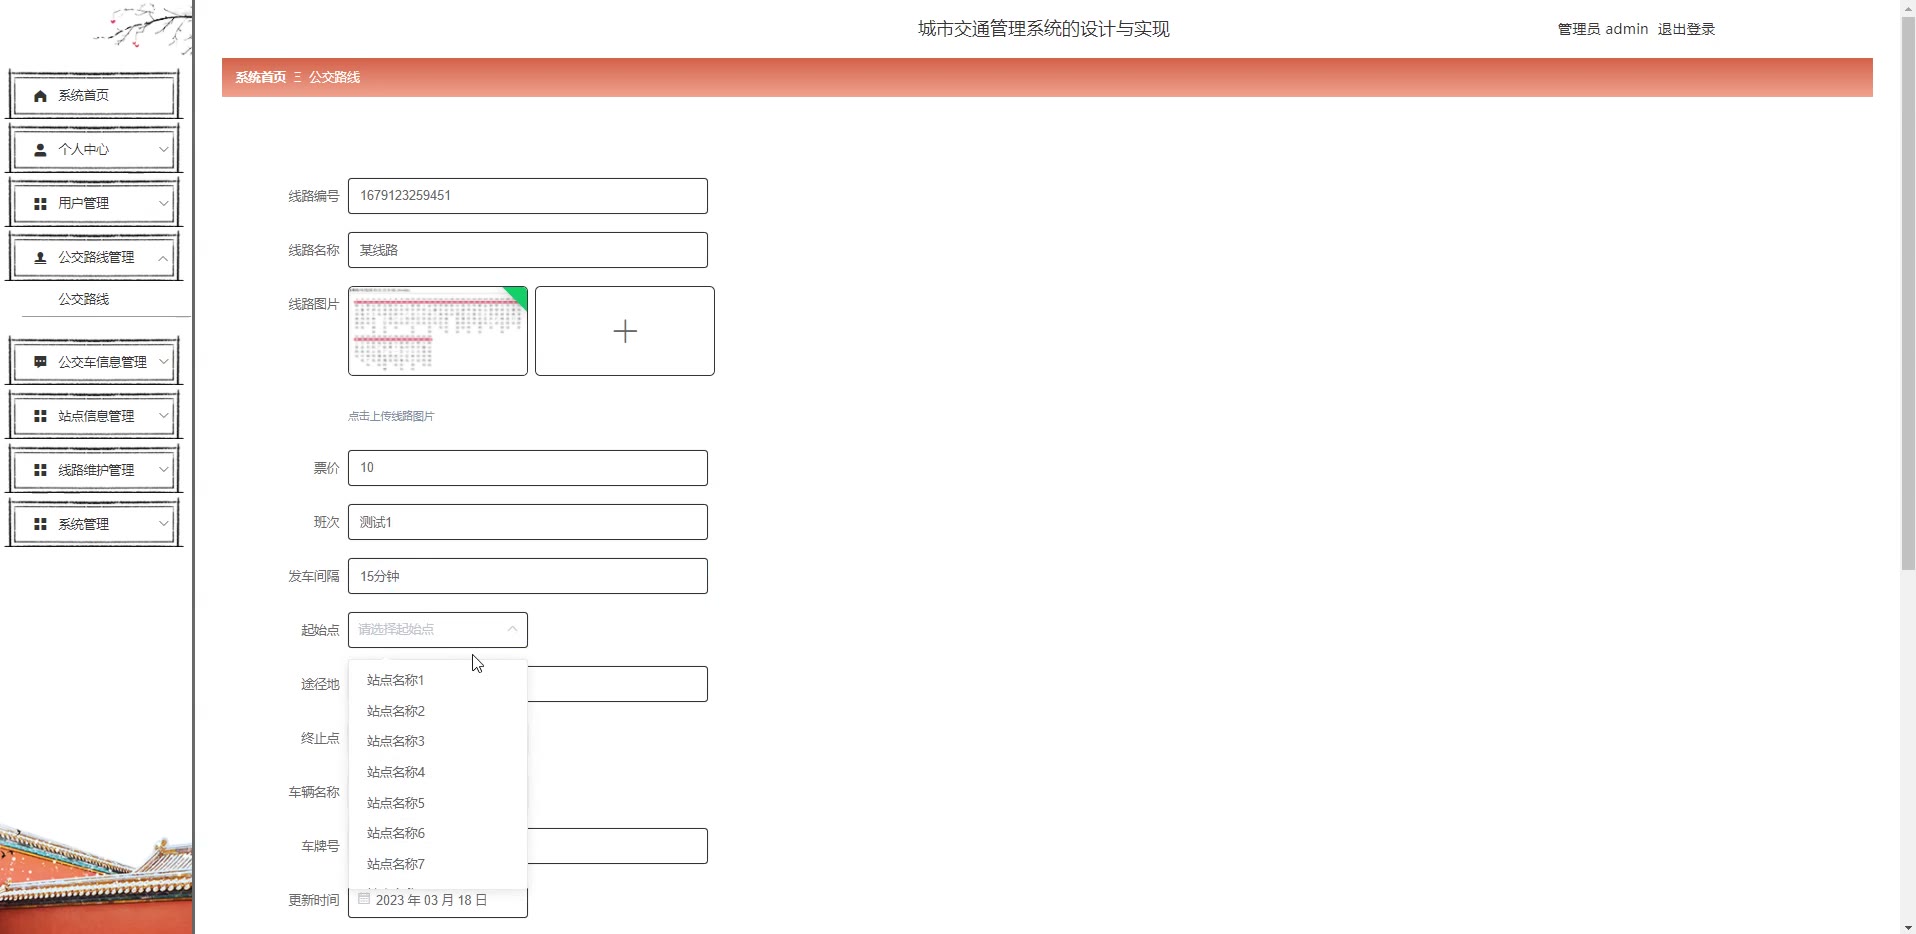The image size is (1916, 934).
Task: Open the 用户管理 menu item
Action: pos(94,204)
